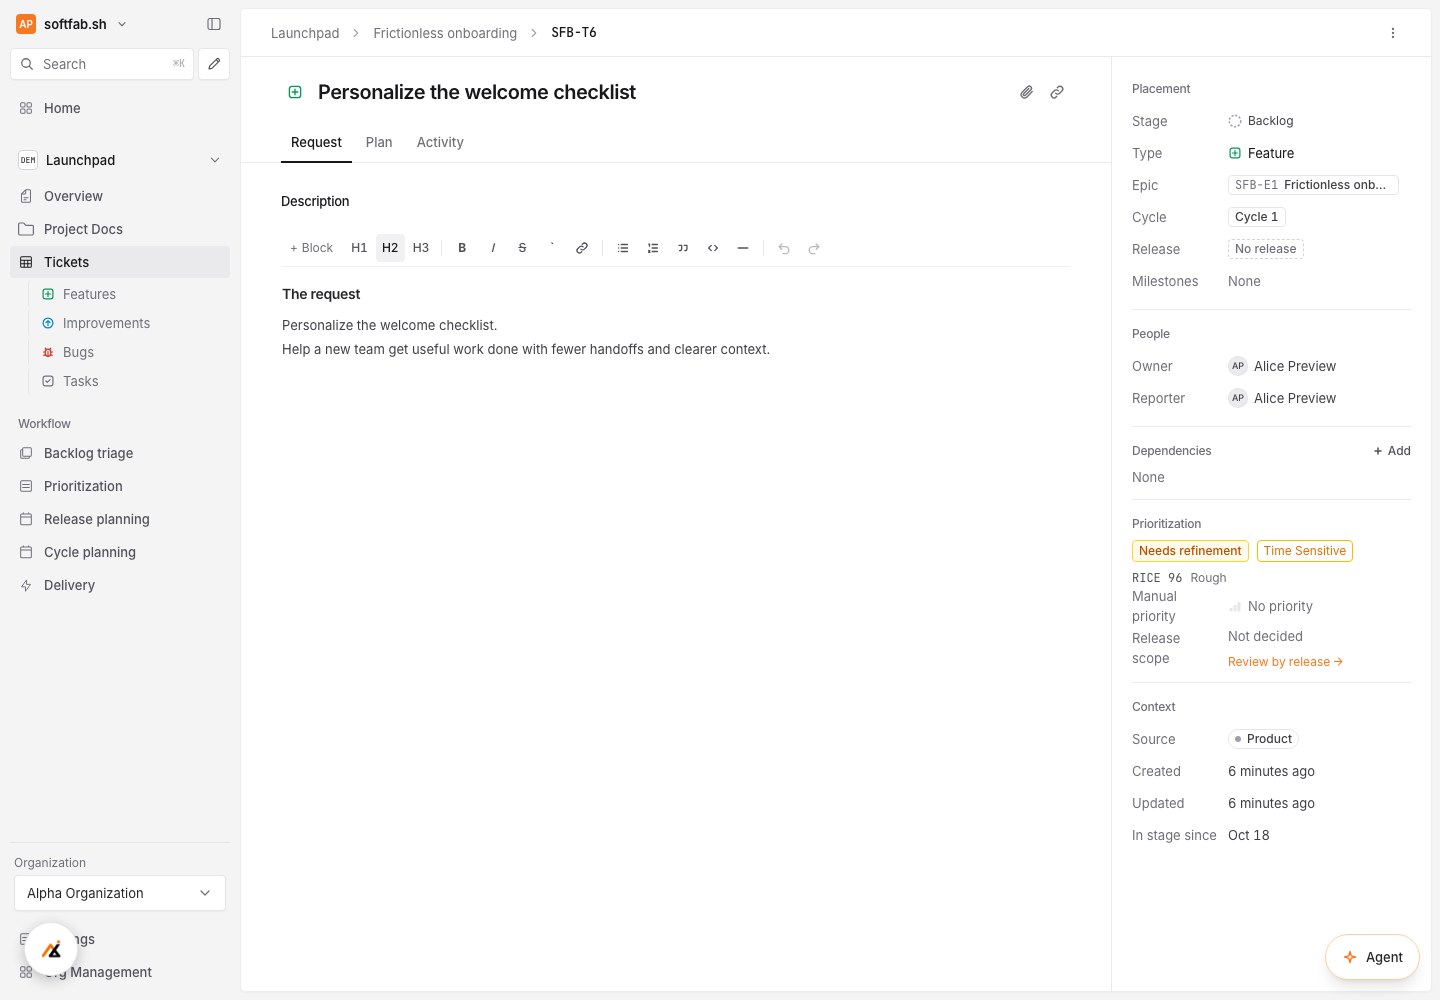The width and height of the screenshot is (1440, 1000).
Task: Insert a numbered list
Action: 653,248
